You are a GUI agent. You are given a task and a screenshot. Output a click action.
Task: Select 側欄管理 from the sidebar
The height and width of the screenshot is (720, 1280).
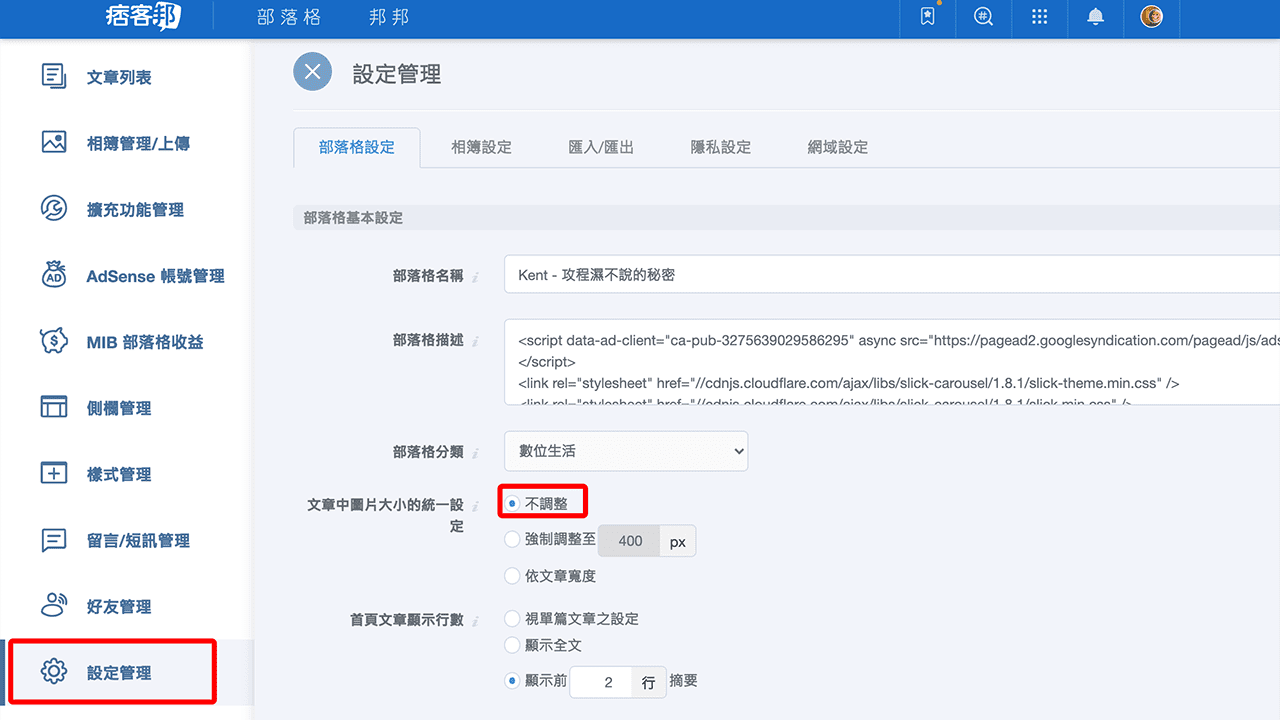pos(118,407)
